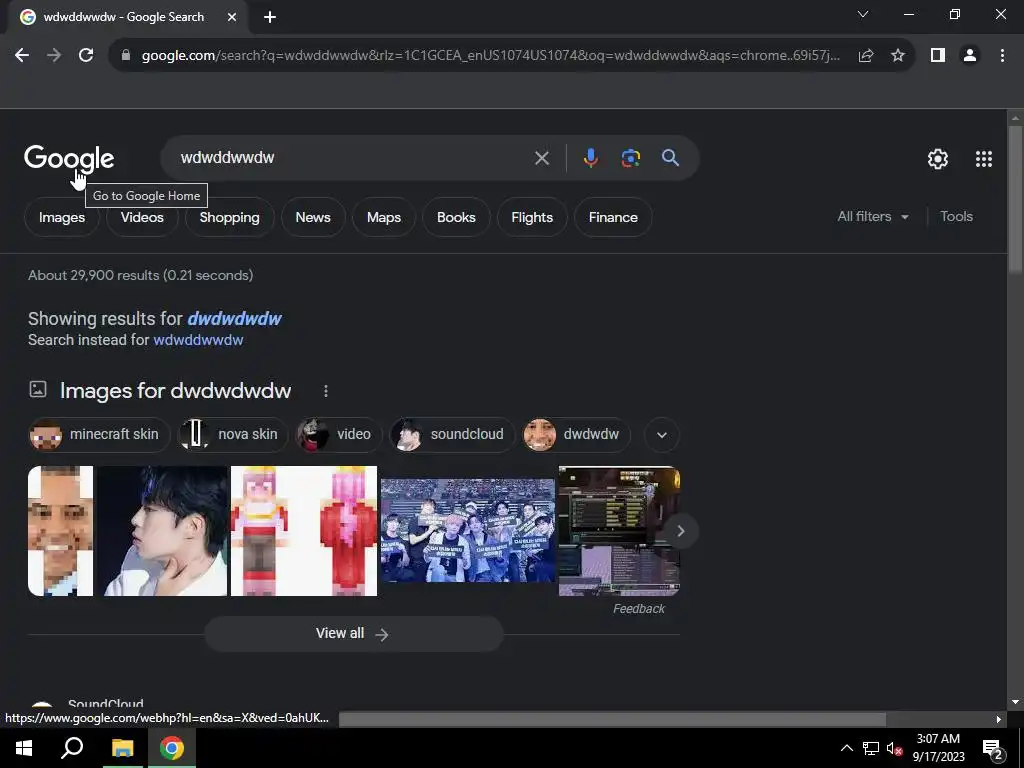Share this page via address bar icon
Screen dimensions: 1024x768
click(x=866, y=56)
